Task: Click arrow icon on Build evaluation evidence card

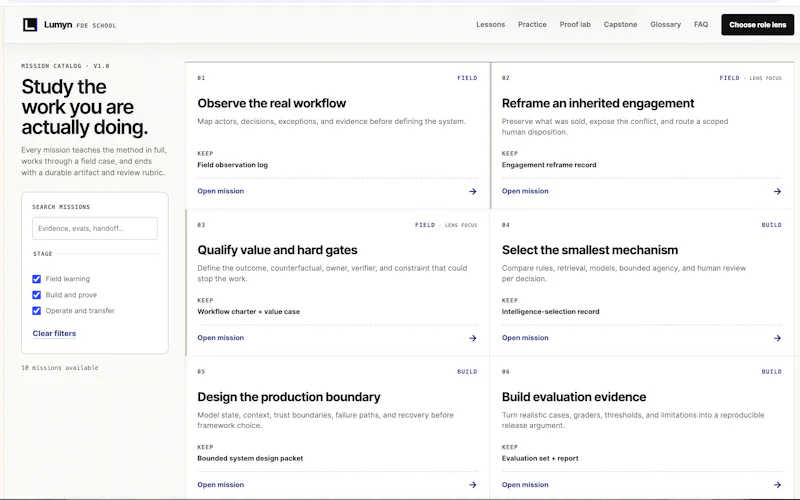Action: 777,485
